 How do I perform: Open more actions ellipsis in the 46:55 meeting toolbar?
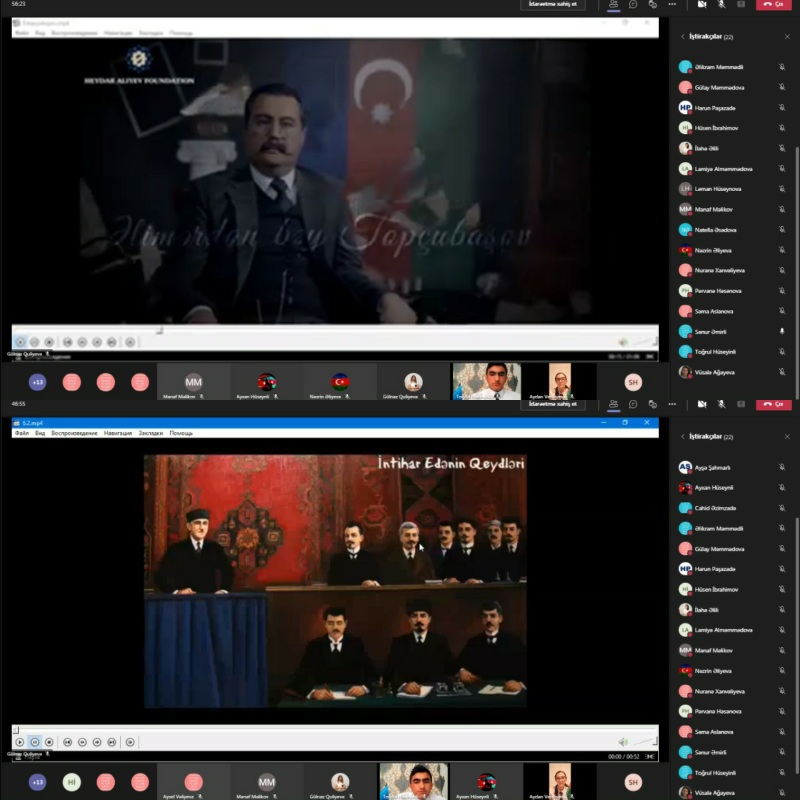tap(672, 404)
